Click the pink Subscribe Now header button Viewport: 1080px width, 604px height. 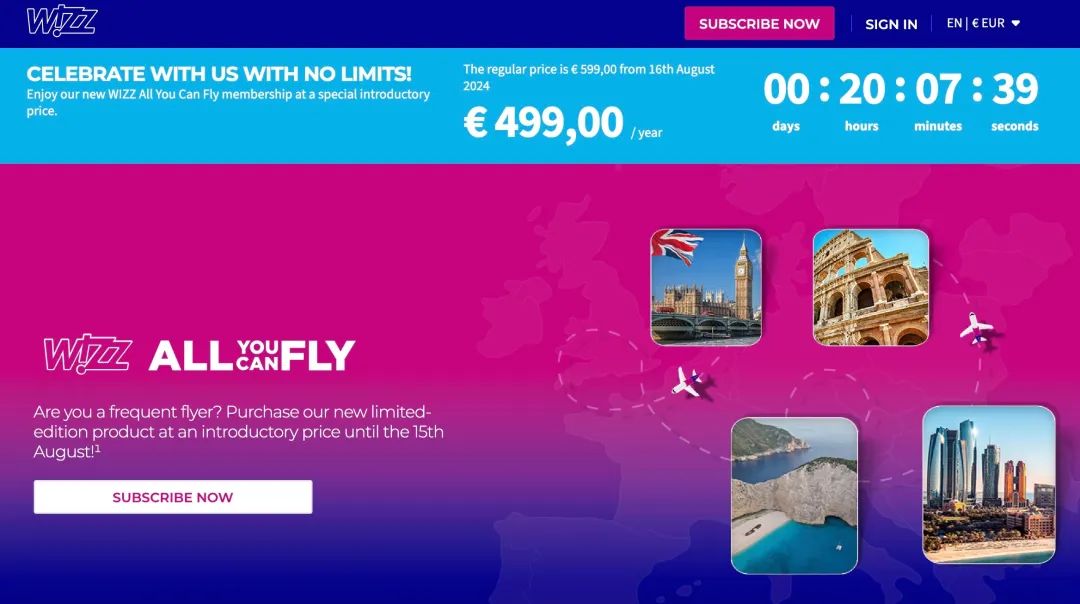tap(759, 23)
